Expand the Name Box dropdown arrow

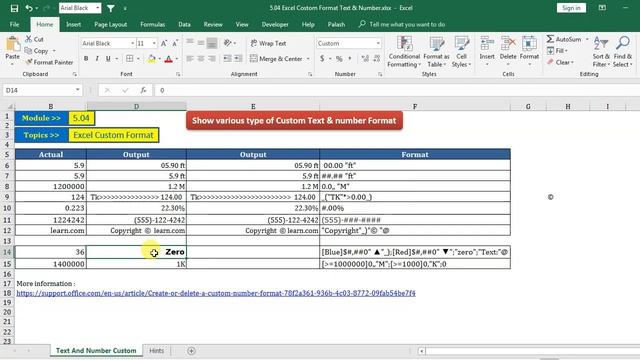coord(77,90)
